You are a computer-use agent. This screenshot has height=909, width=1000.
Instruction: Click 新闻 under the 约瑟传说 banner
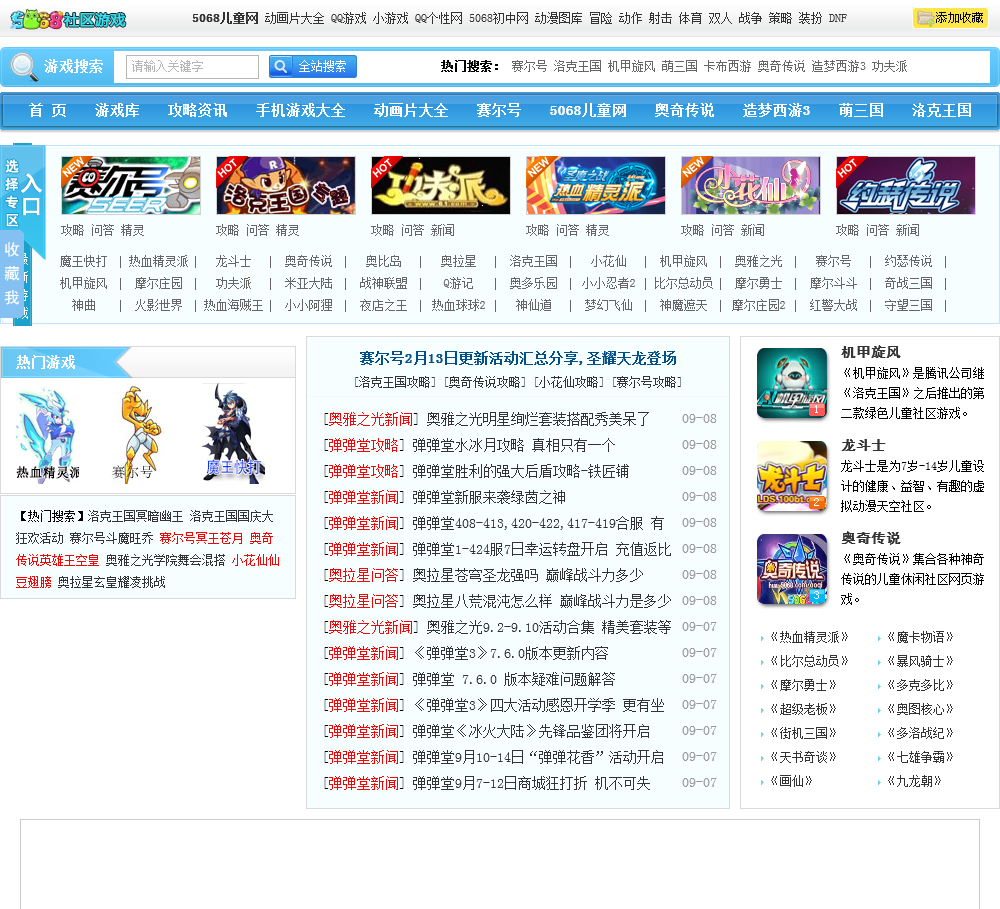click(x=908, y=230)
